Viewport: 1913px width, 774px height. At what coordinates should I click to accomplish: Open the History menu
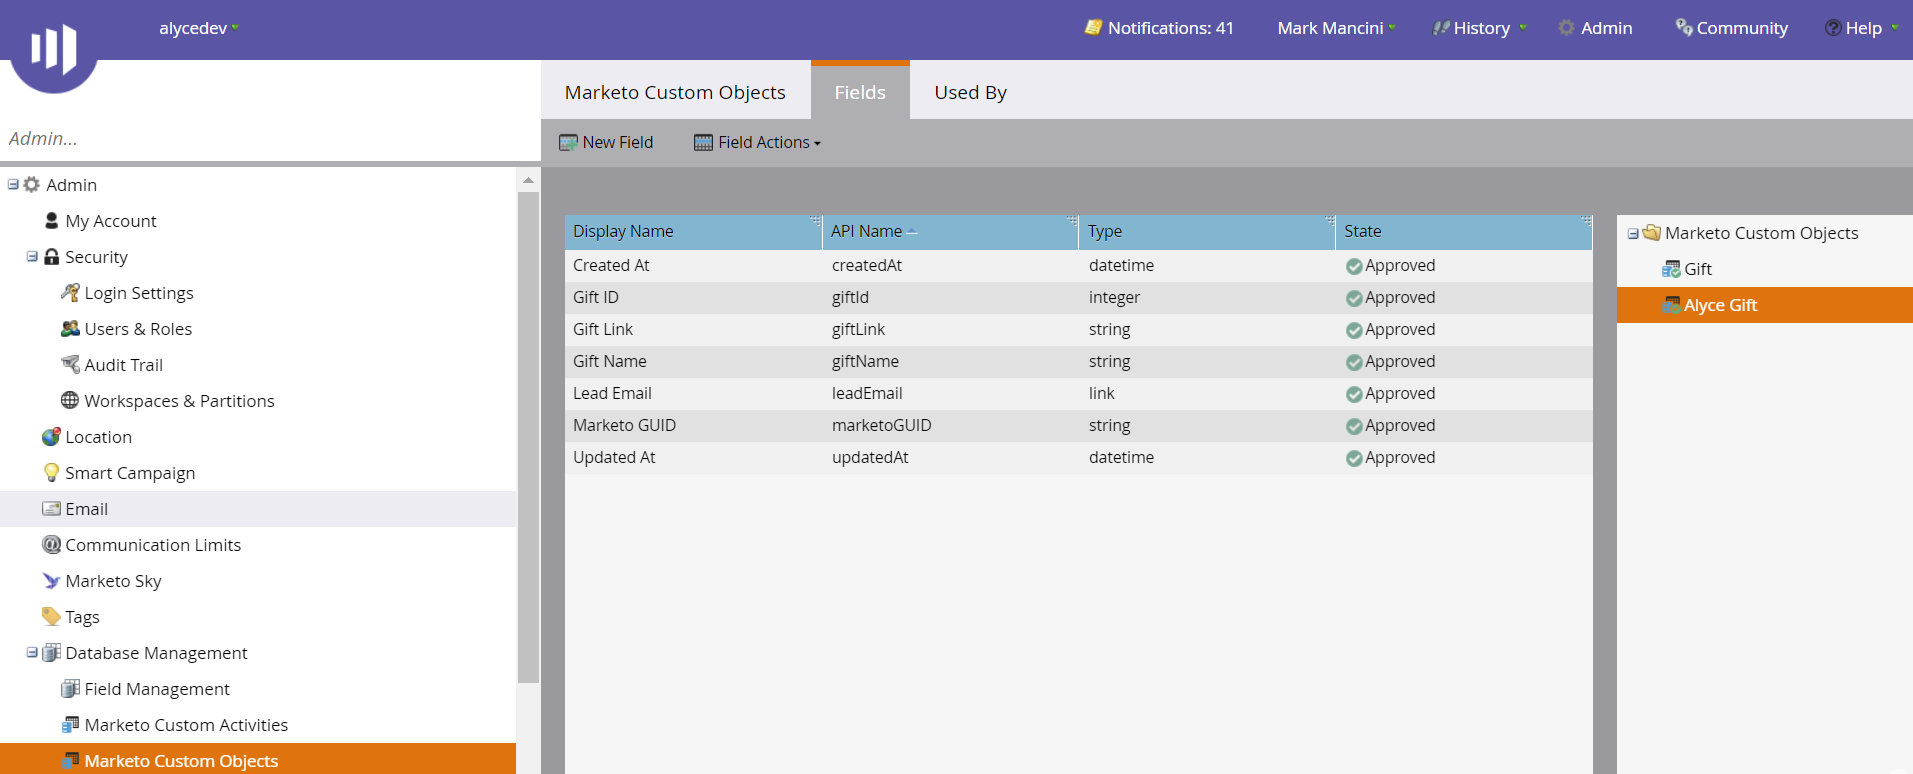coord(1479,28)
